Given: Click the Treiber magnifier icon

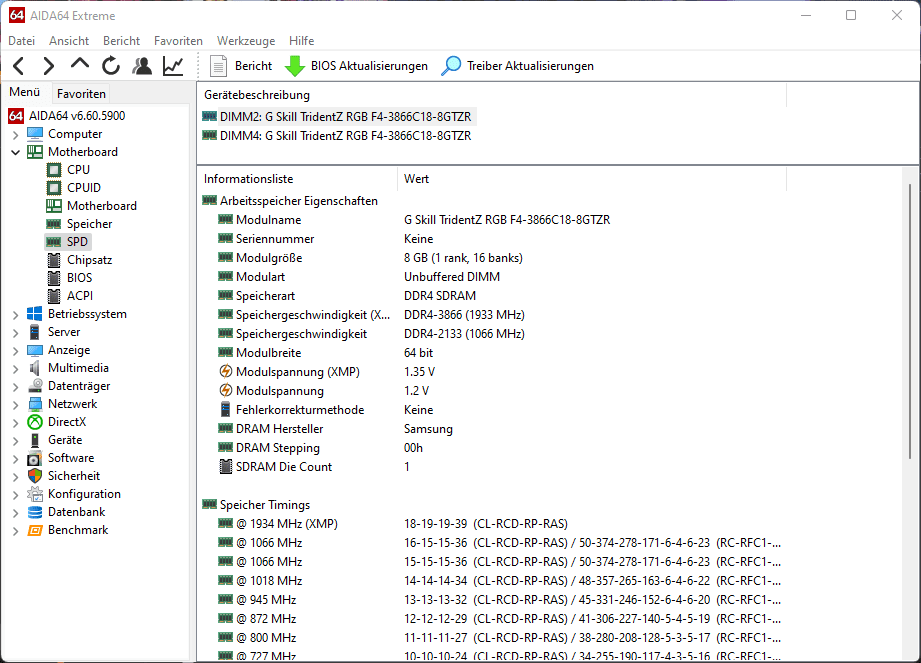Looking at the screenshot, I should point(451,66).
